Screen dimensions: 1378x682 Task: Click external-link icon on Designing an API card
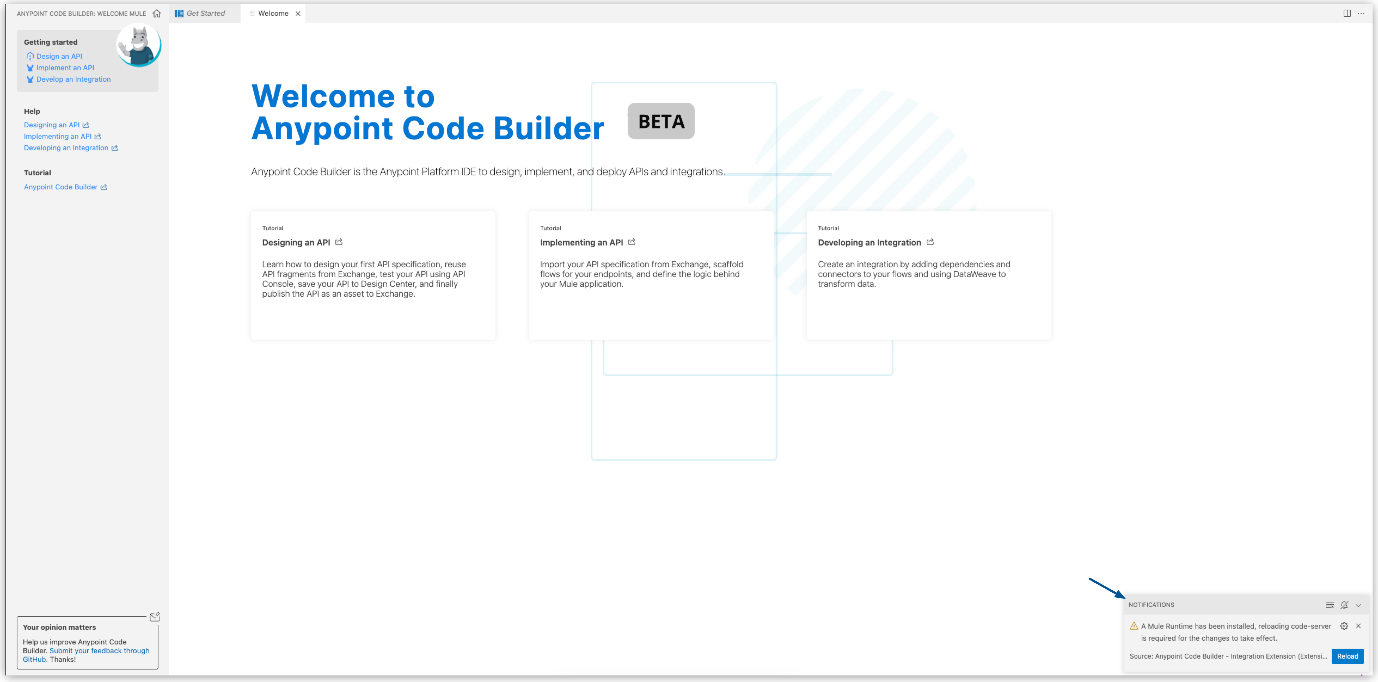point(339,242)
